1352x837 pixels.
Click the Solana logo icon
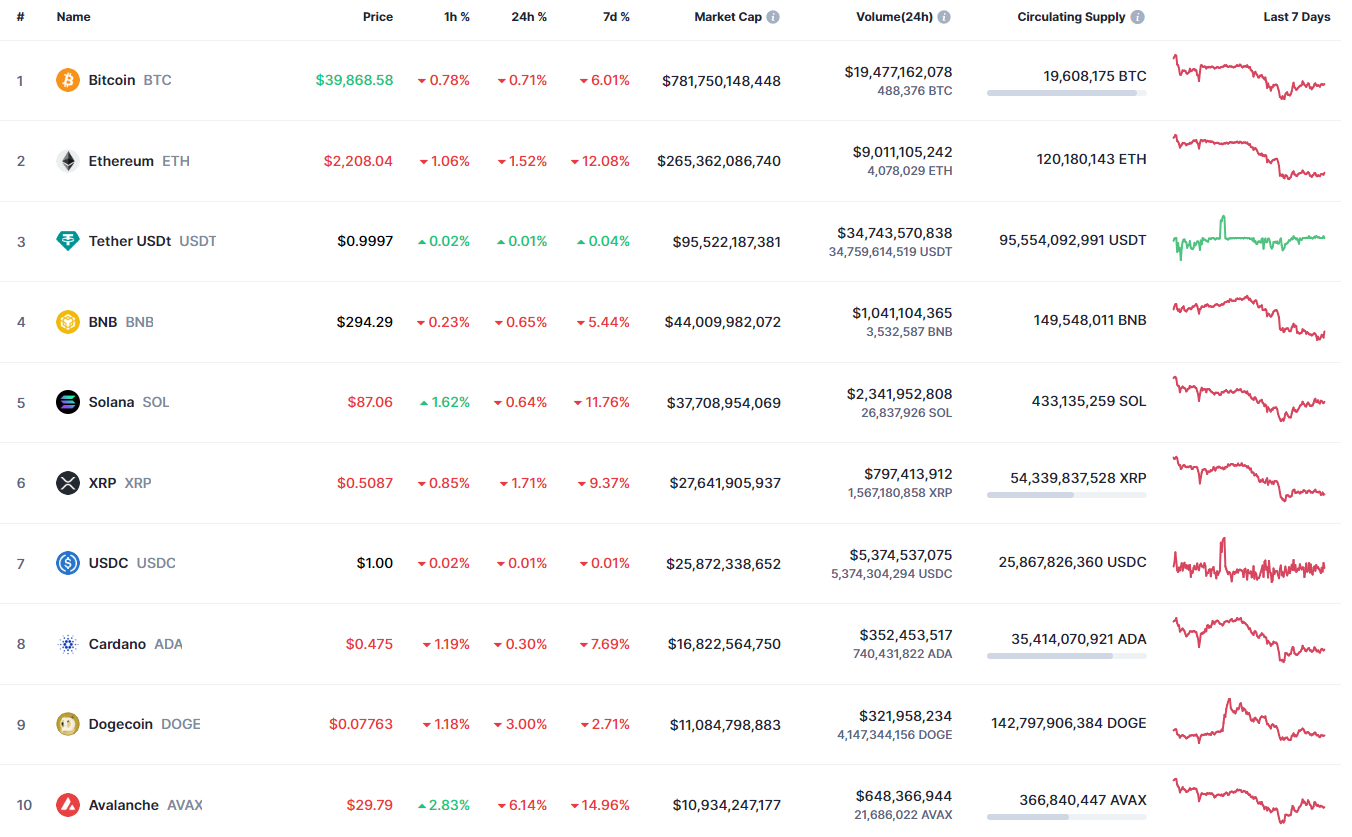point(68,402)
